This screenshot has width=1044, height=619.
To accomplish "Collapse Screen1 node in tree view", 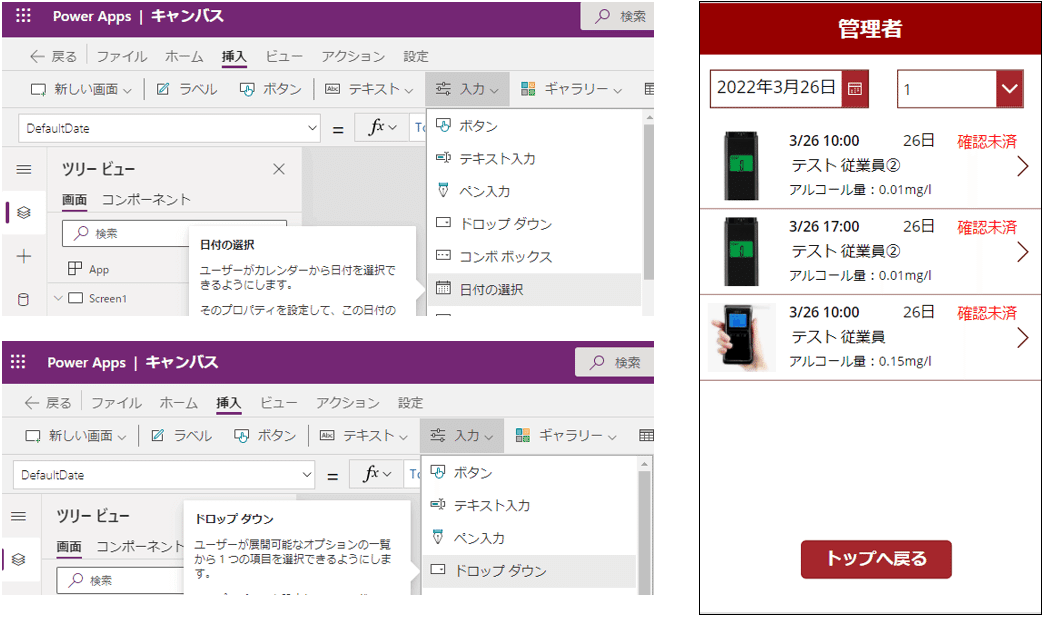I will [x=58, y=298].
